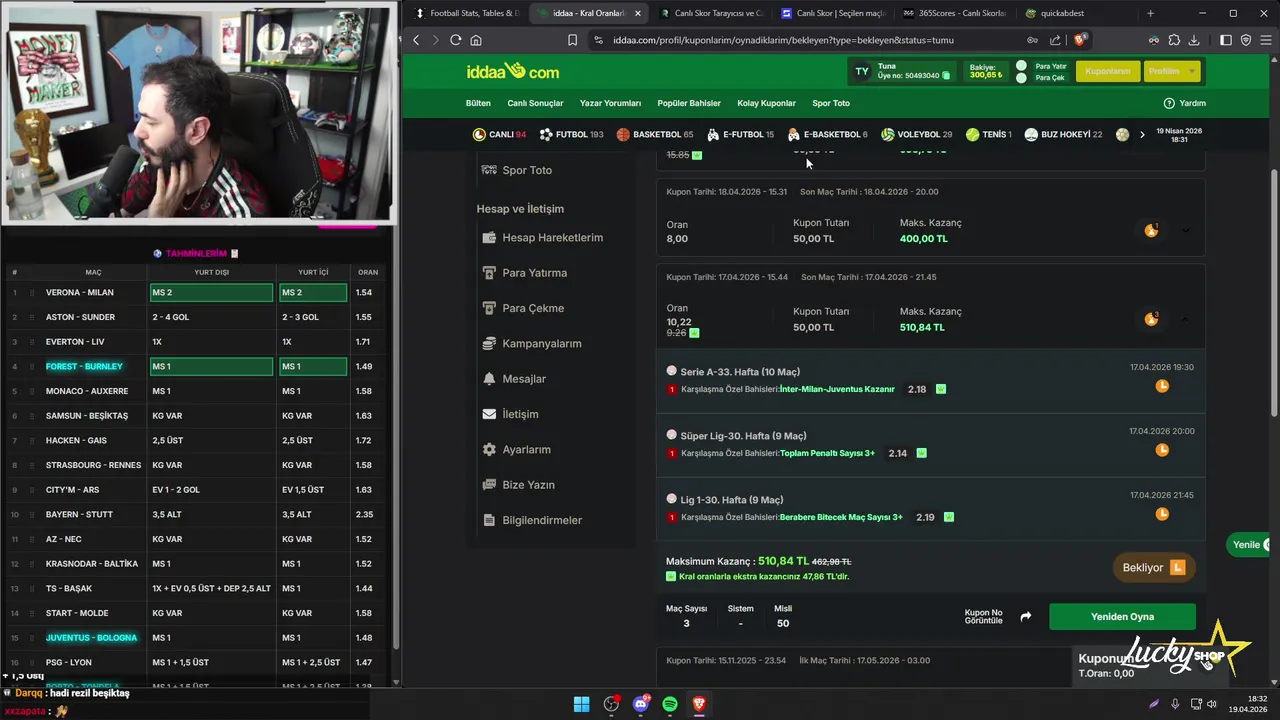
Task: Click medal icon on the 8,00 odds coupon
Action: (x=1151, y=230)
